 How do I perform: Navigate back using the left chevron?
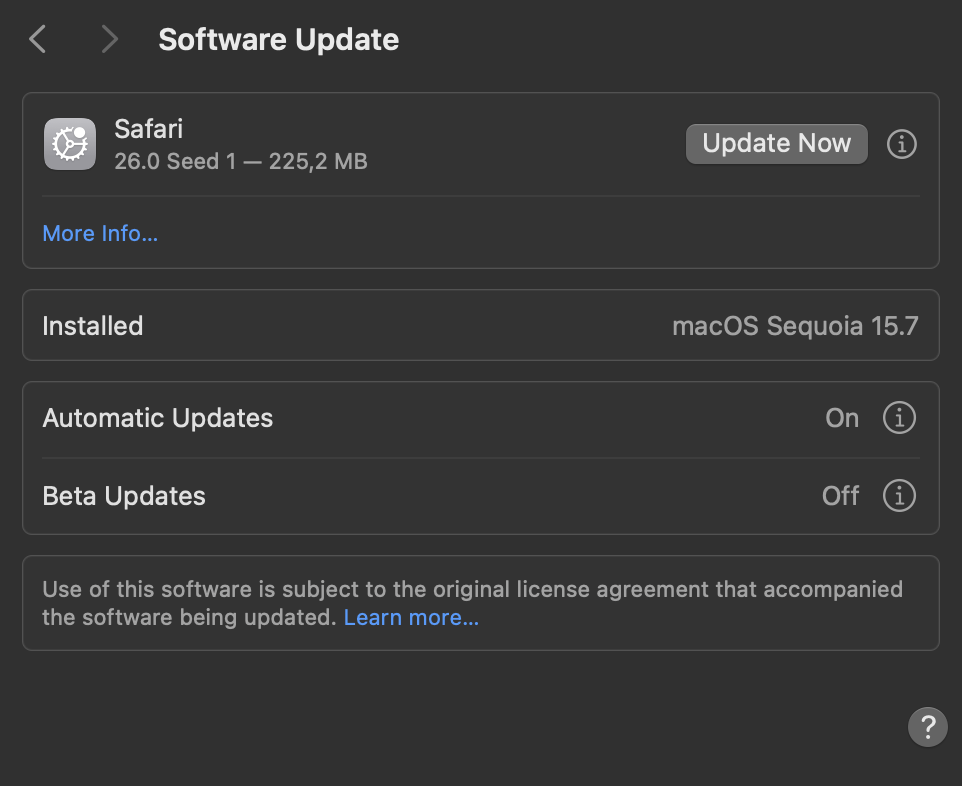pyautogui.click(x=36, y=39)
